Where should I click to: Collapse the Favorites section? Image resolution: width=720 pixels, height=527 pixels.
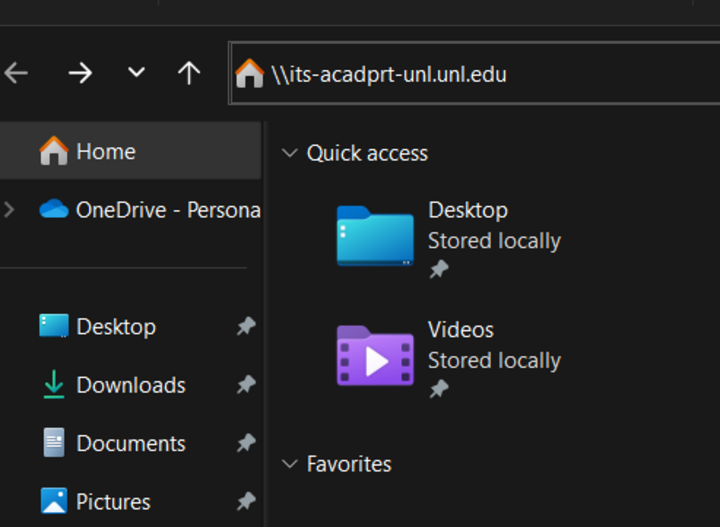point(290,464)
